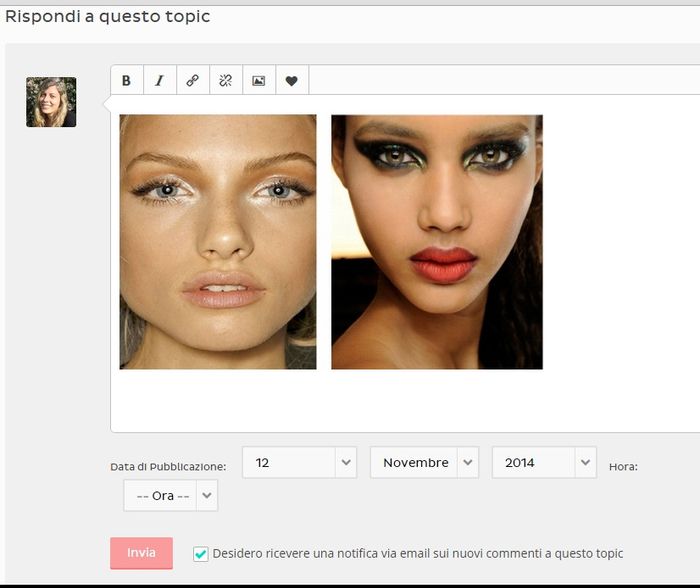Image resolution: width=700 pixels, height=588 pixels.
Task: Remove link with the broken chain icon
Action: pos(225,81)
